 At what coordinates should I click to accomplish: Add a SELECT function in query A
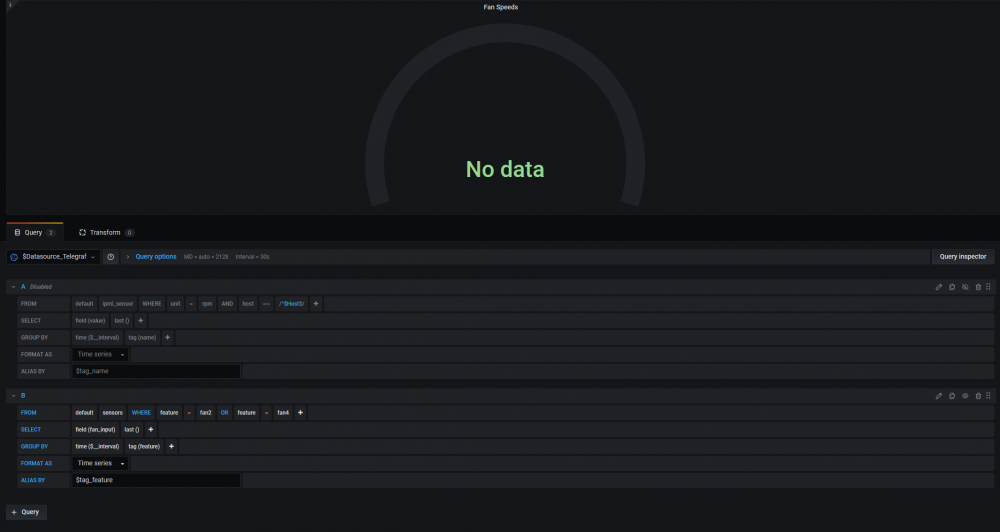[x=141, y=321]
